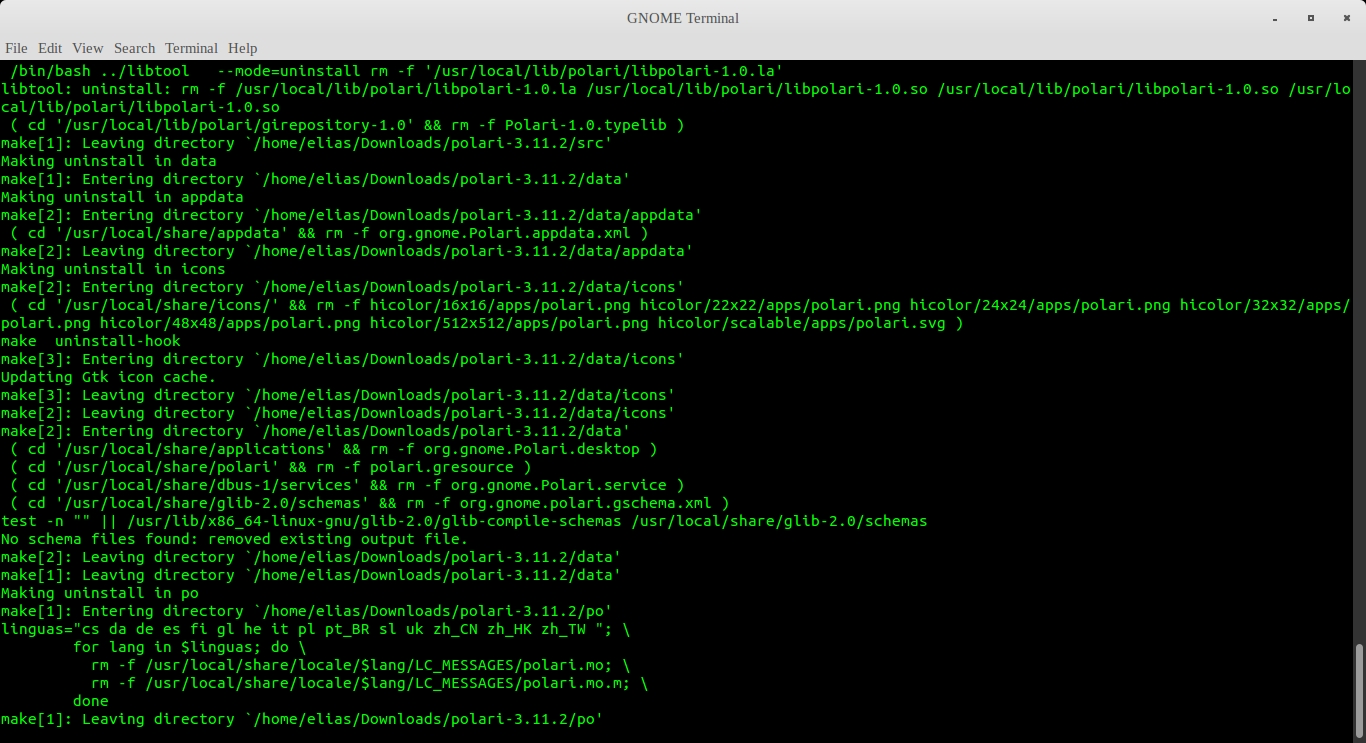The image size is (1366, 743).
Task: Click the 'test -n "" ||' glib-compile-schemas line
Action: [x=464, y=521]
